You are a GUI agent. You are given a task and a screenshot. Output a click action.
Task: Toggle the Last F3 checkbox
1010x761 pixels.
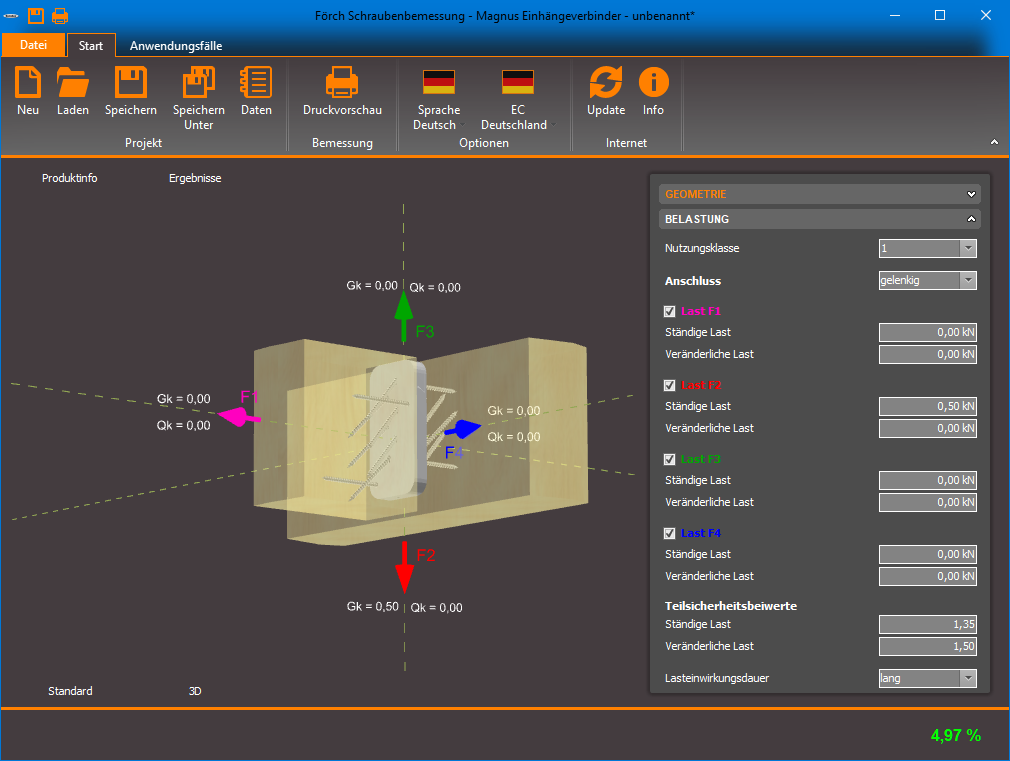pos(669,459)
